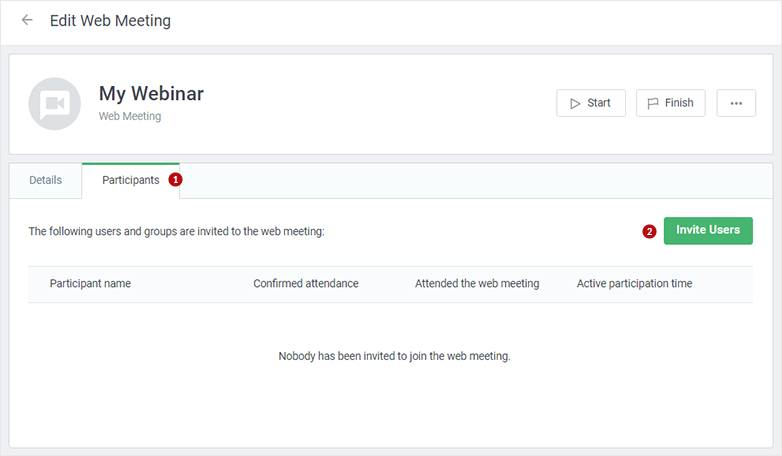Image resolution: width=782 pixels, height=456 pixels.
Task: Click the webinar video camera avatar icon
Action: (x=54, y=104)
